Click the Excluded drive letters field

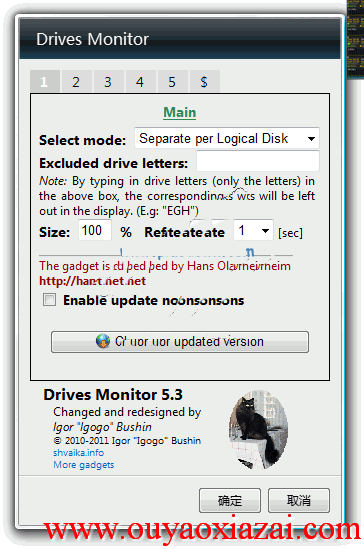pyautogui.click(x=258, y=161)
